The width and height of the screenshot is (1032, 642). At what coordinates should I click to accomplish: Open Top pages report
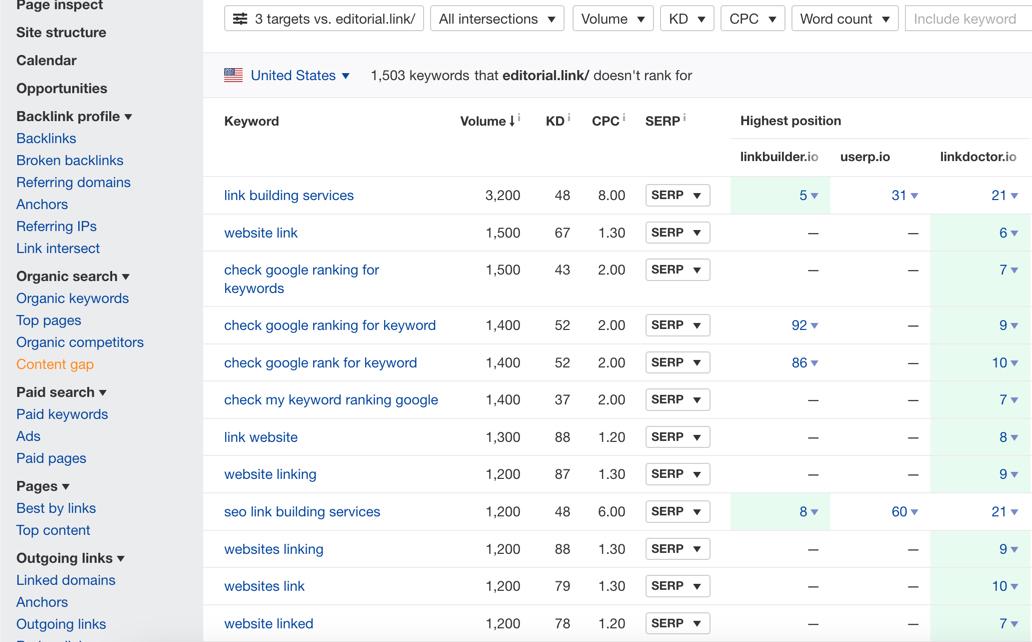click(49, 321)
